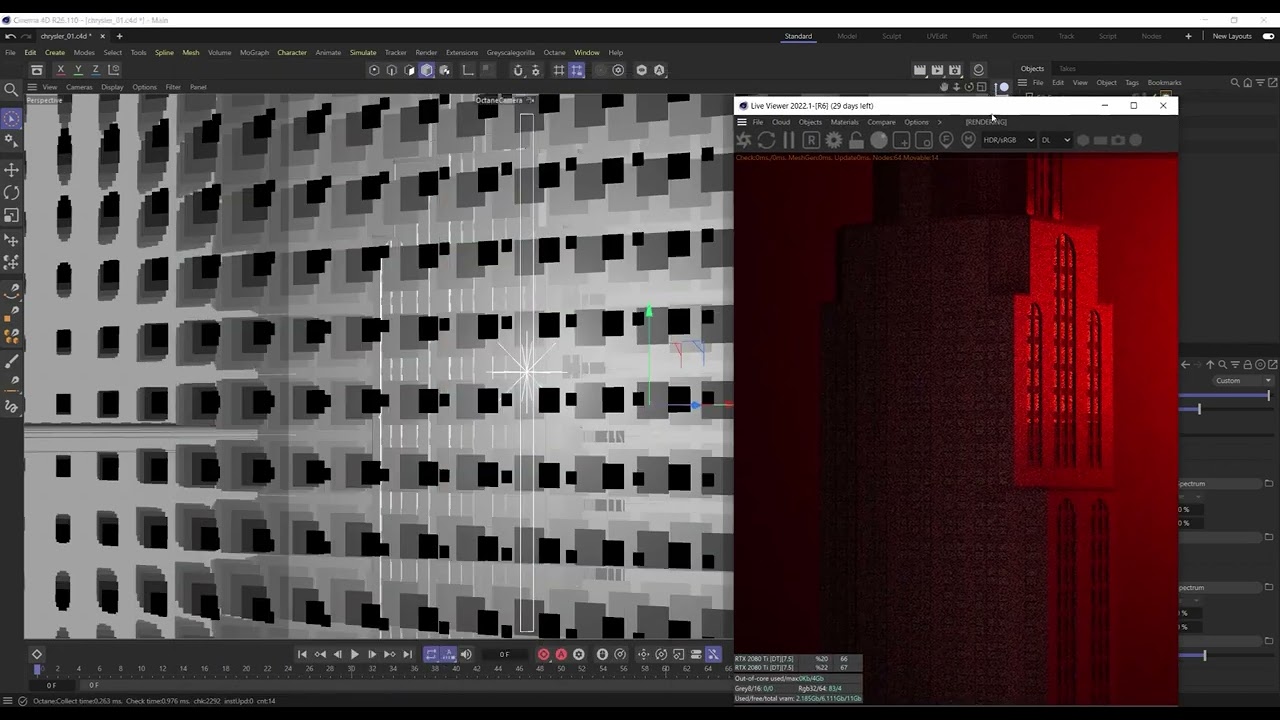1280x720 pixels.
Task: Restart render with the refresh icon
Action: click(x=766, y=140)
